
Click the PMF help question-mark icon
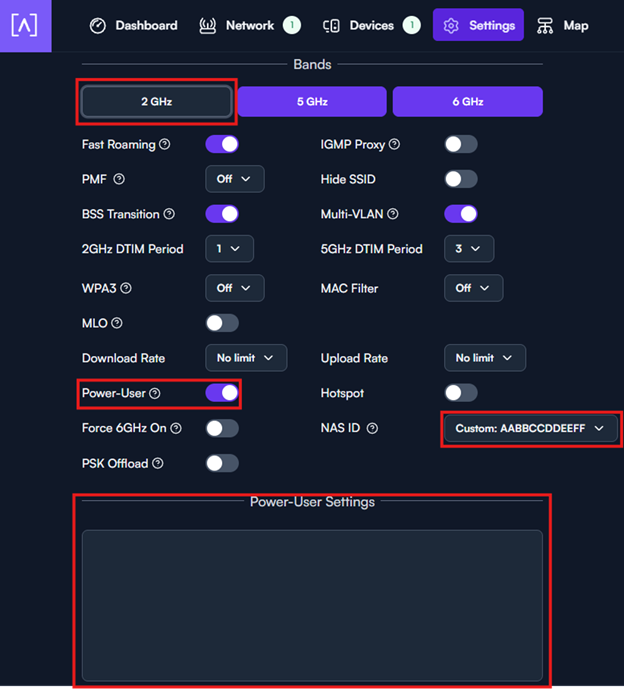tap(119, 179)
